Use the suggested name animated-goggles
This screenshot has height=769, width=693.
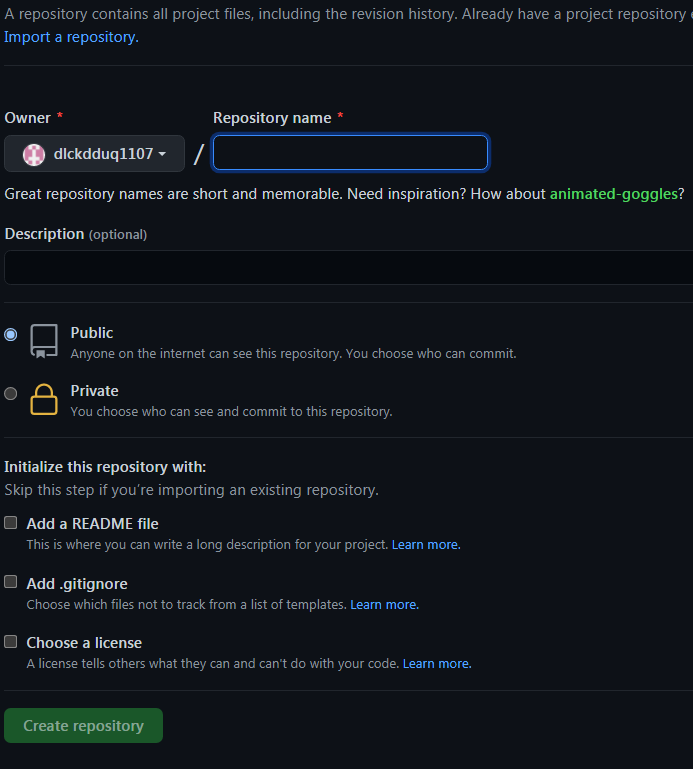(614, 194)
